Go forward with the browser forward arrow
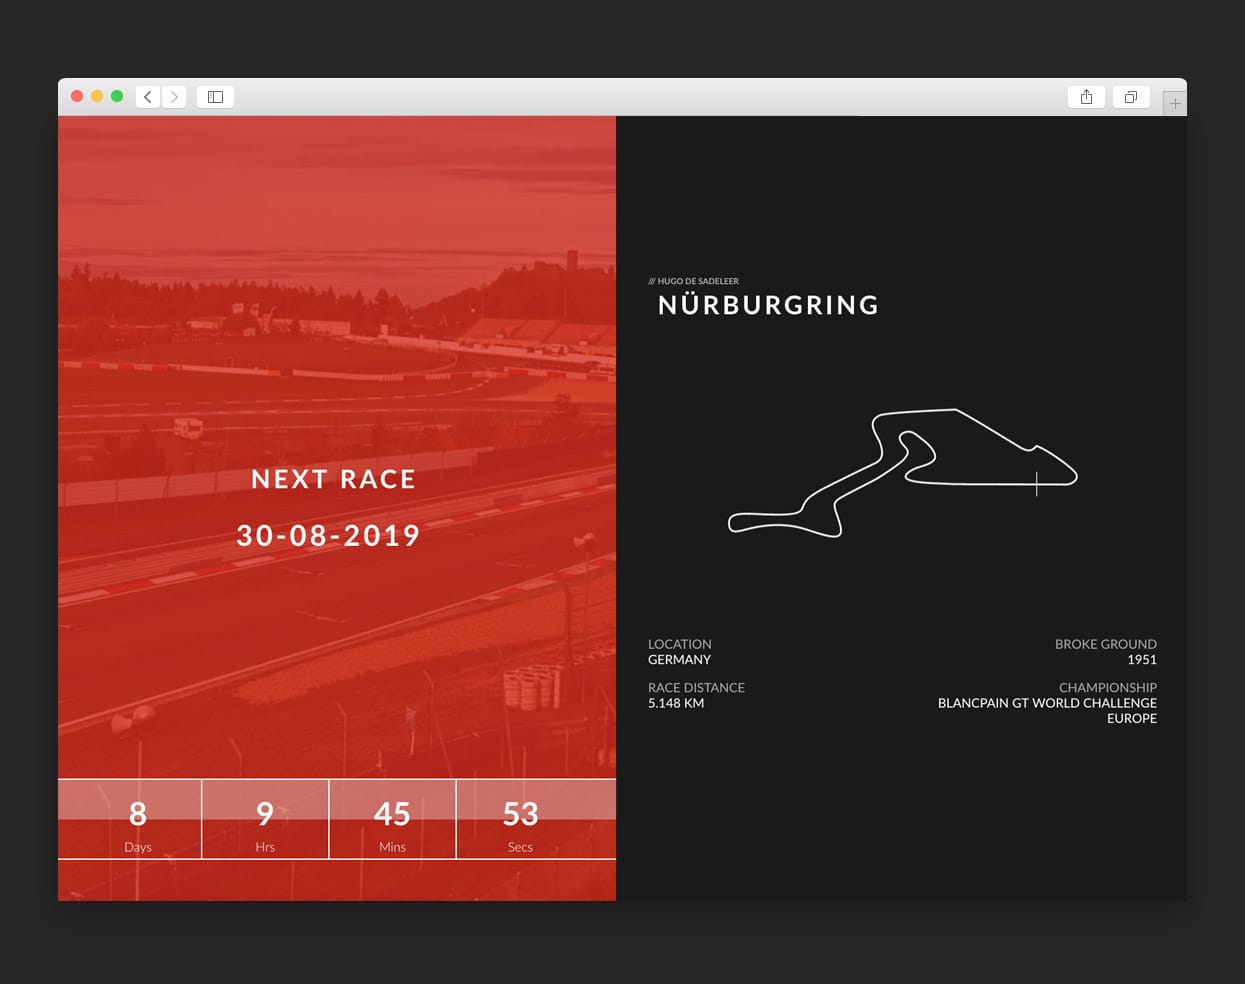 coord(174,97)
